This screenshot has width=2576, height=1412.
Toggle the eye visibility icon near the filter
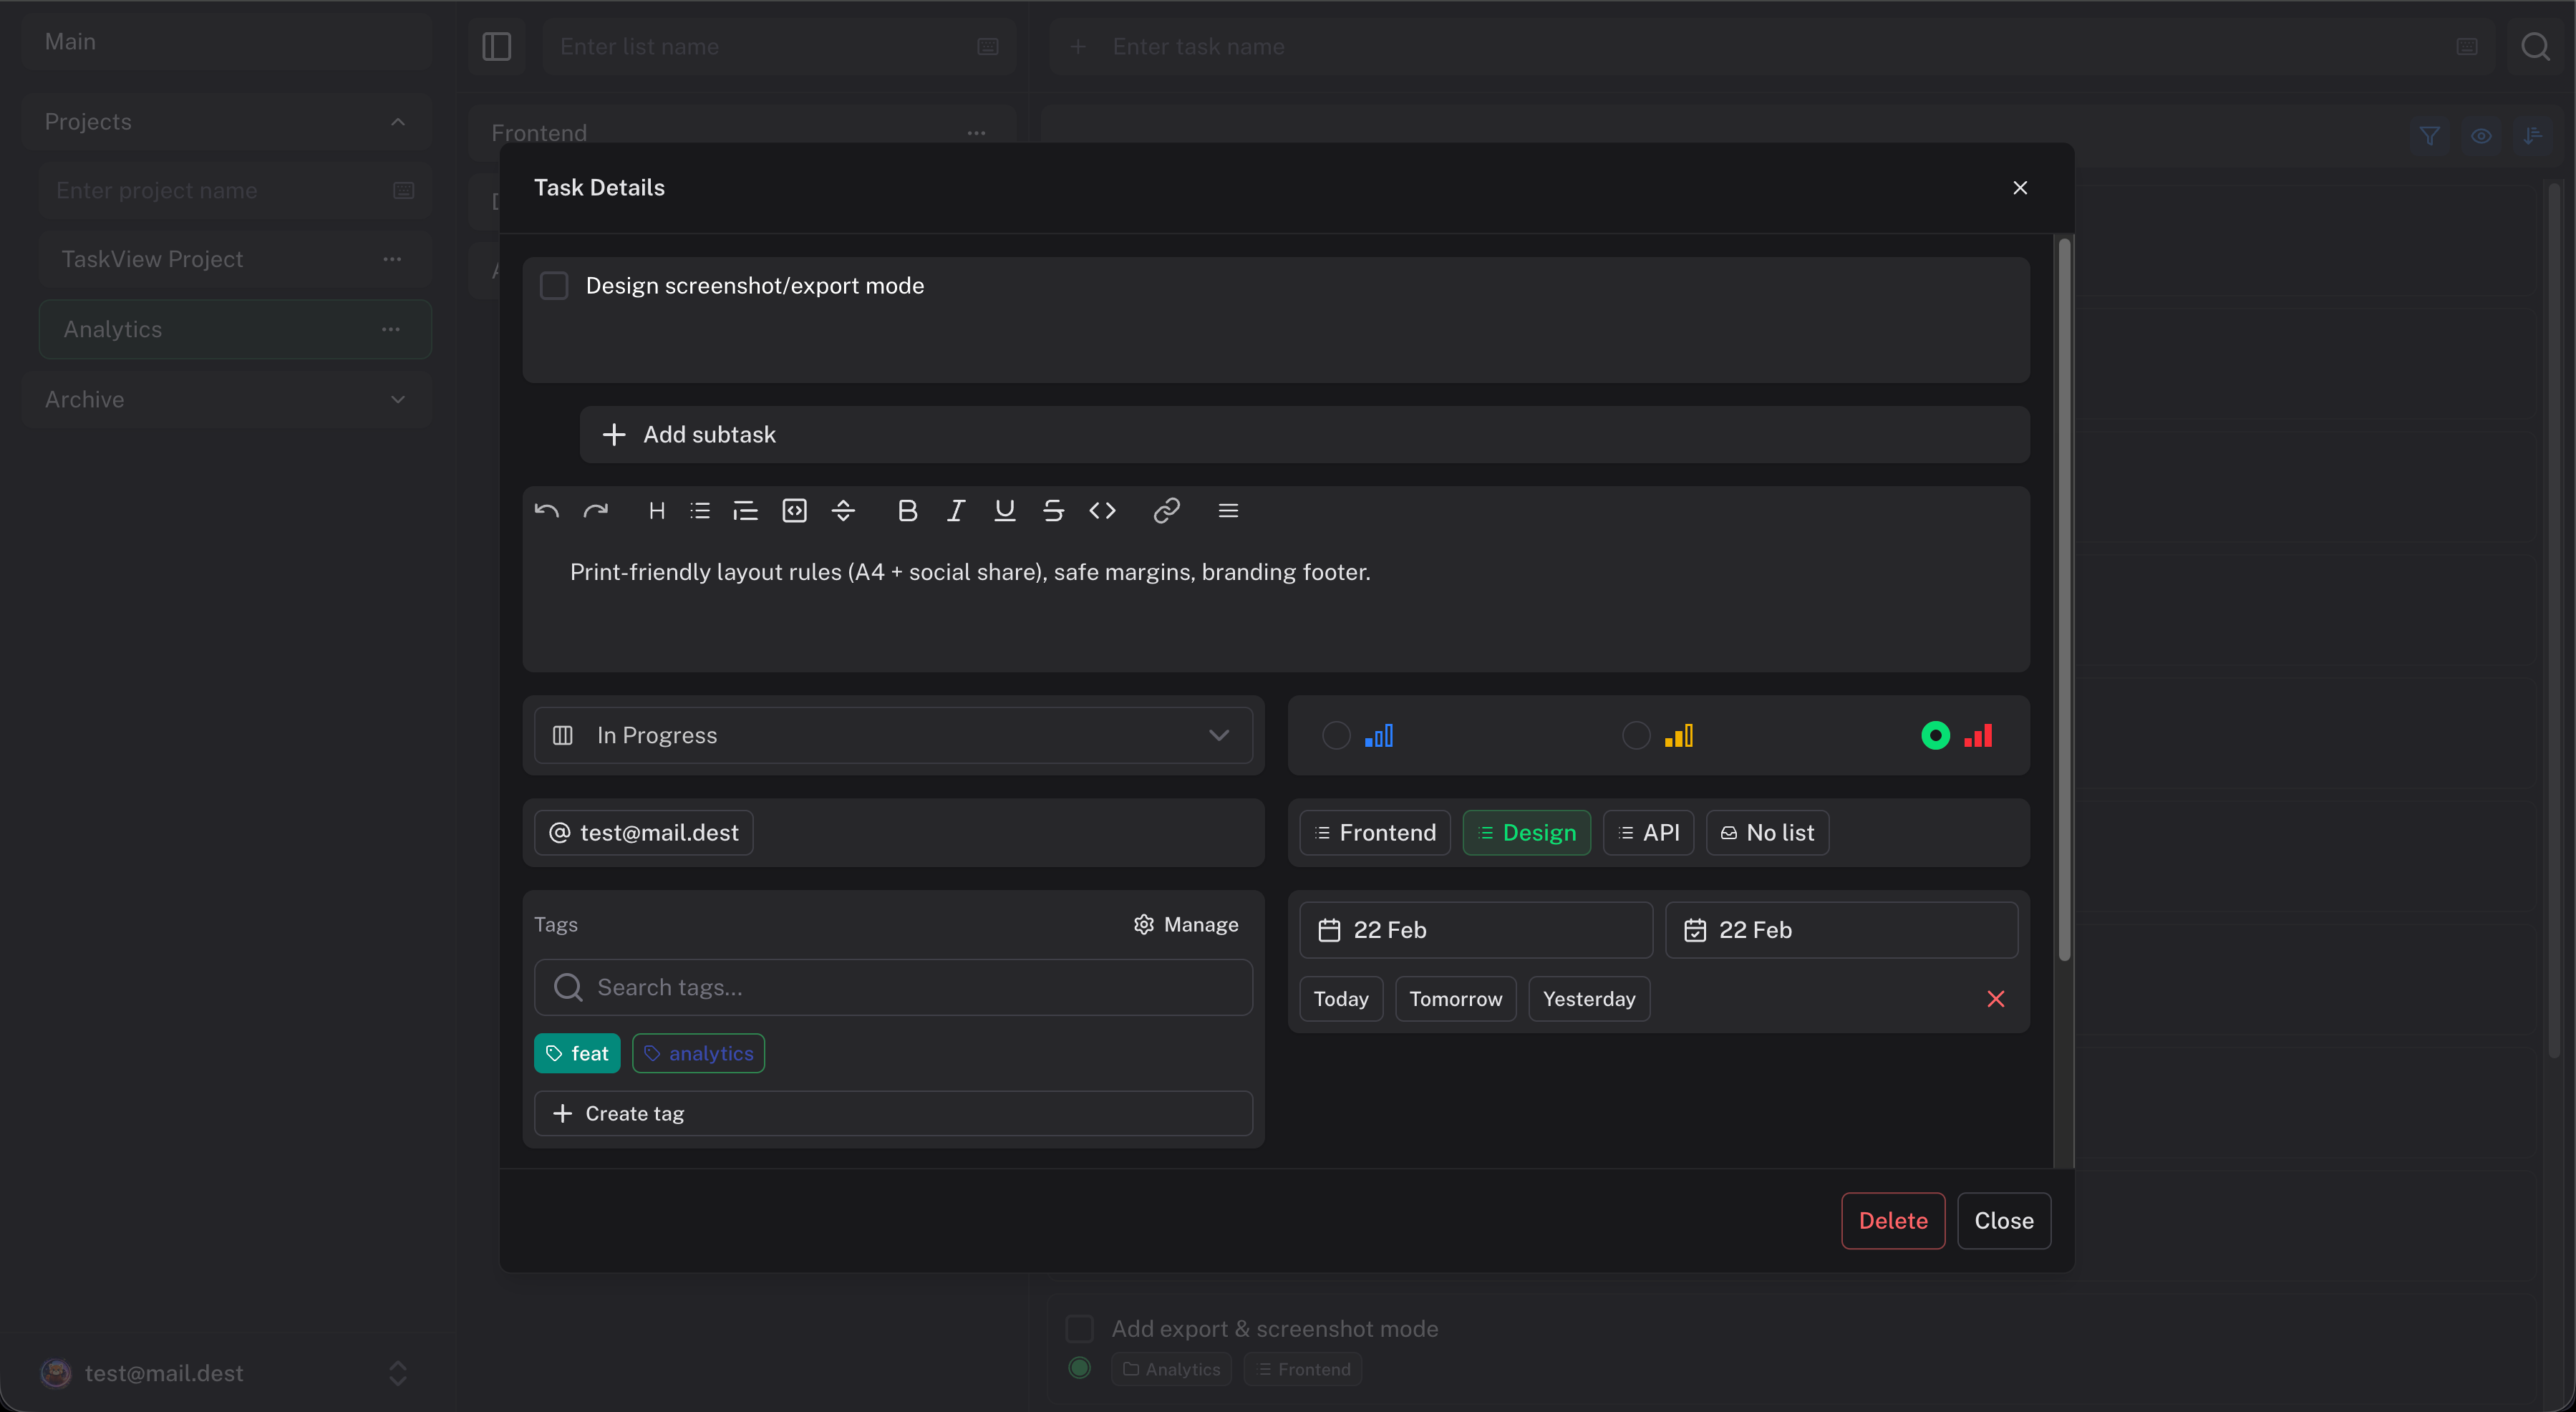tap(2482, 136)
